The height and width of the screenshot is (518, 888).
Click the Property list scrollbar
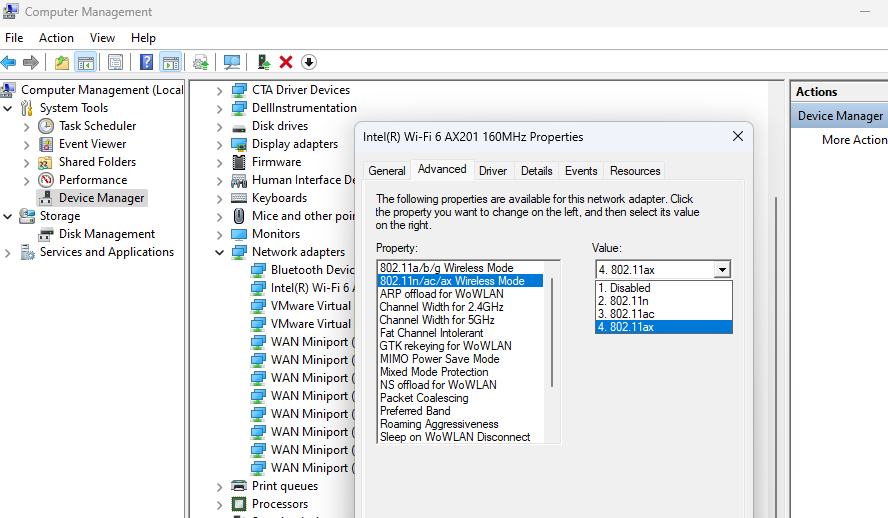tap(552, 332)
